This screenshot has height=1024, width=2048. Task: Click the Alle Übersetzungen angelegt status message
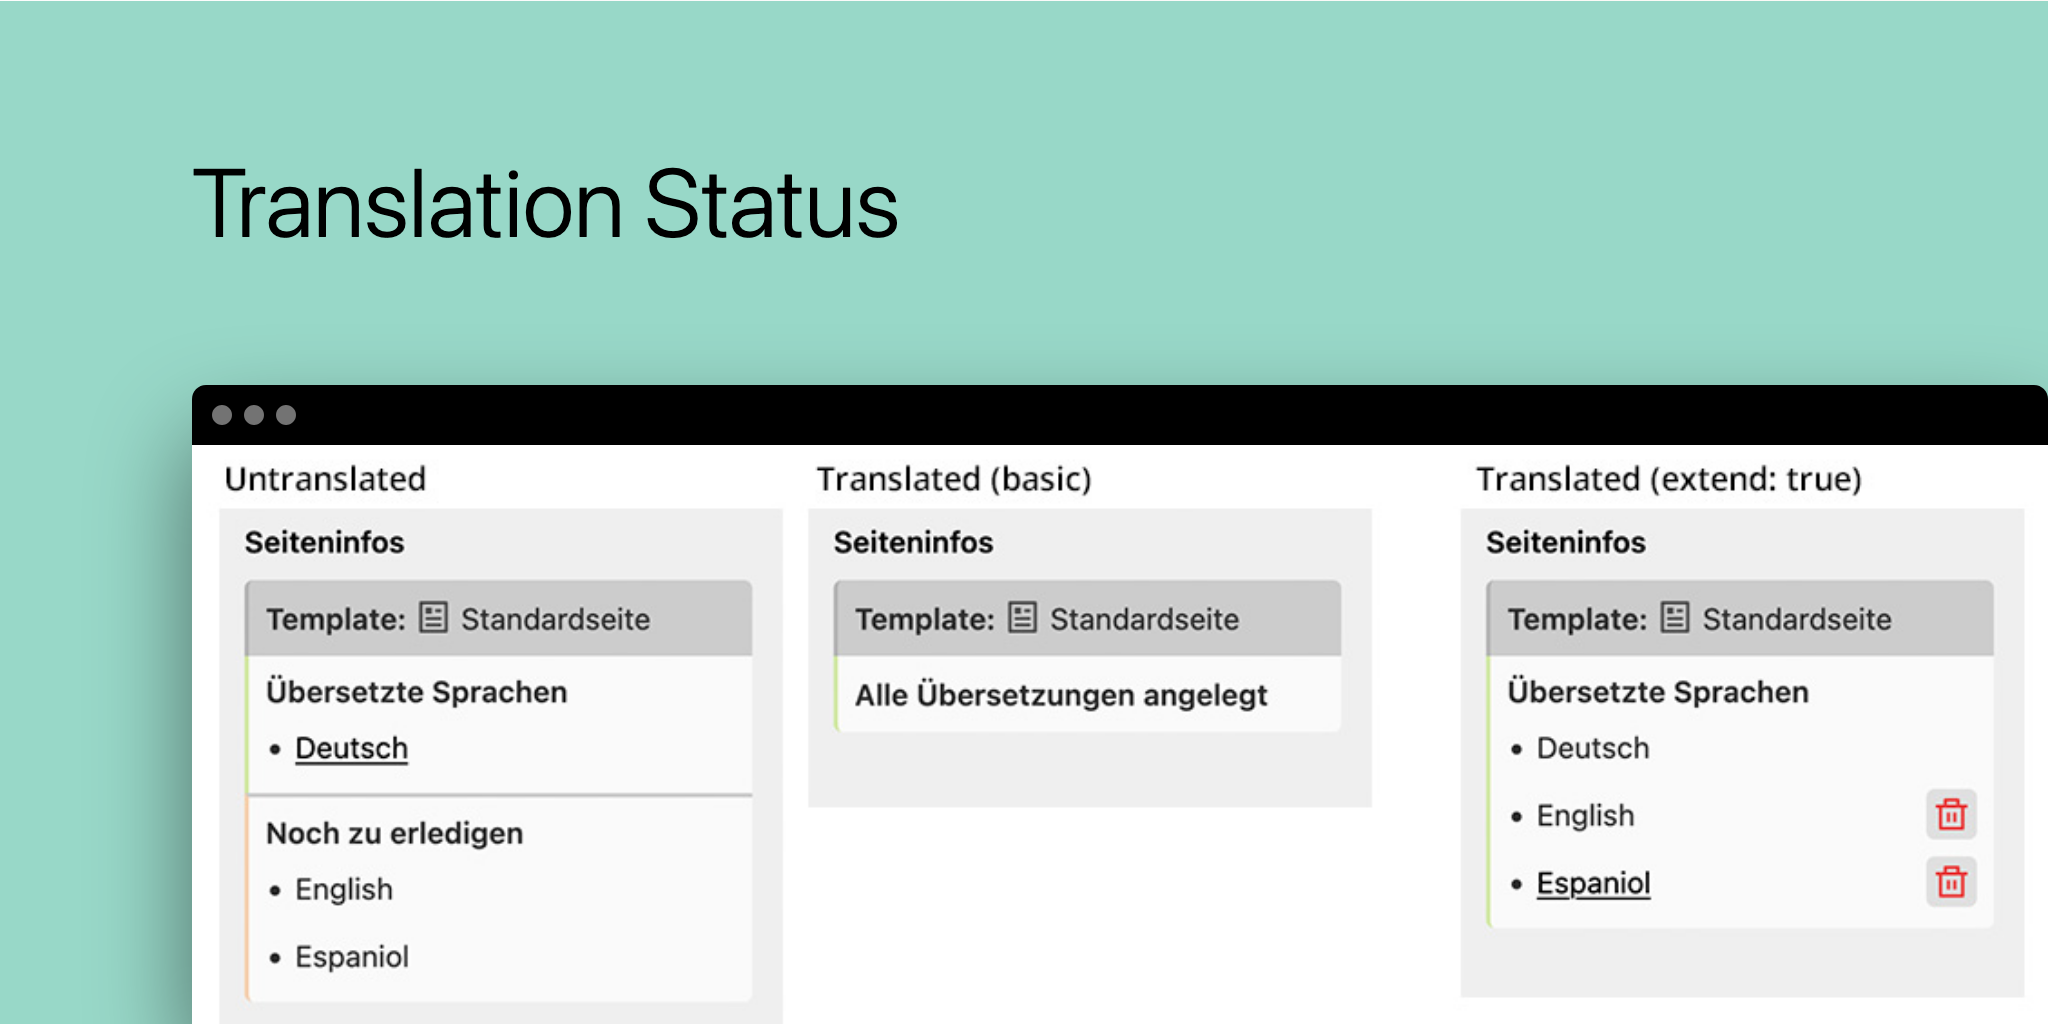pos(1062,695)
